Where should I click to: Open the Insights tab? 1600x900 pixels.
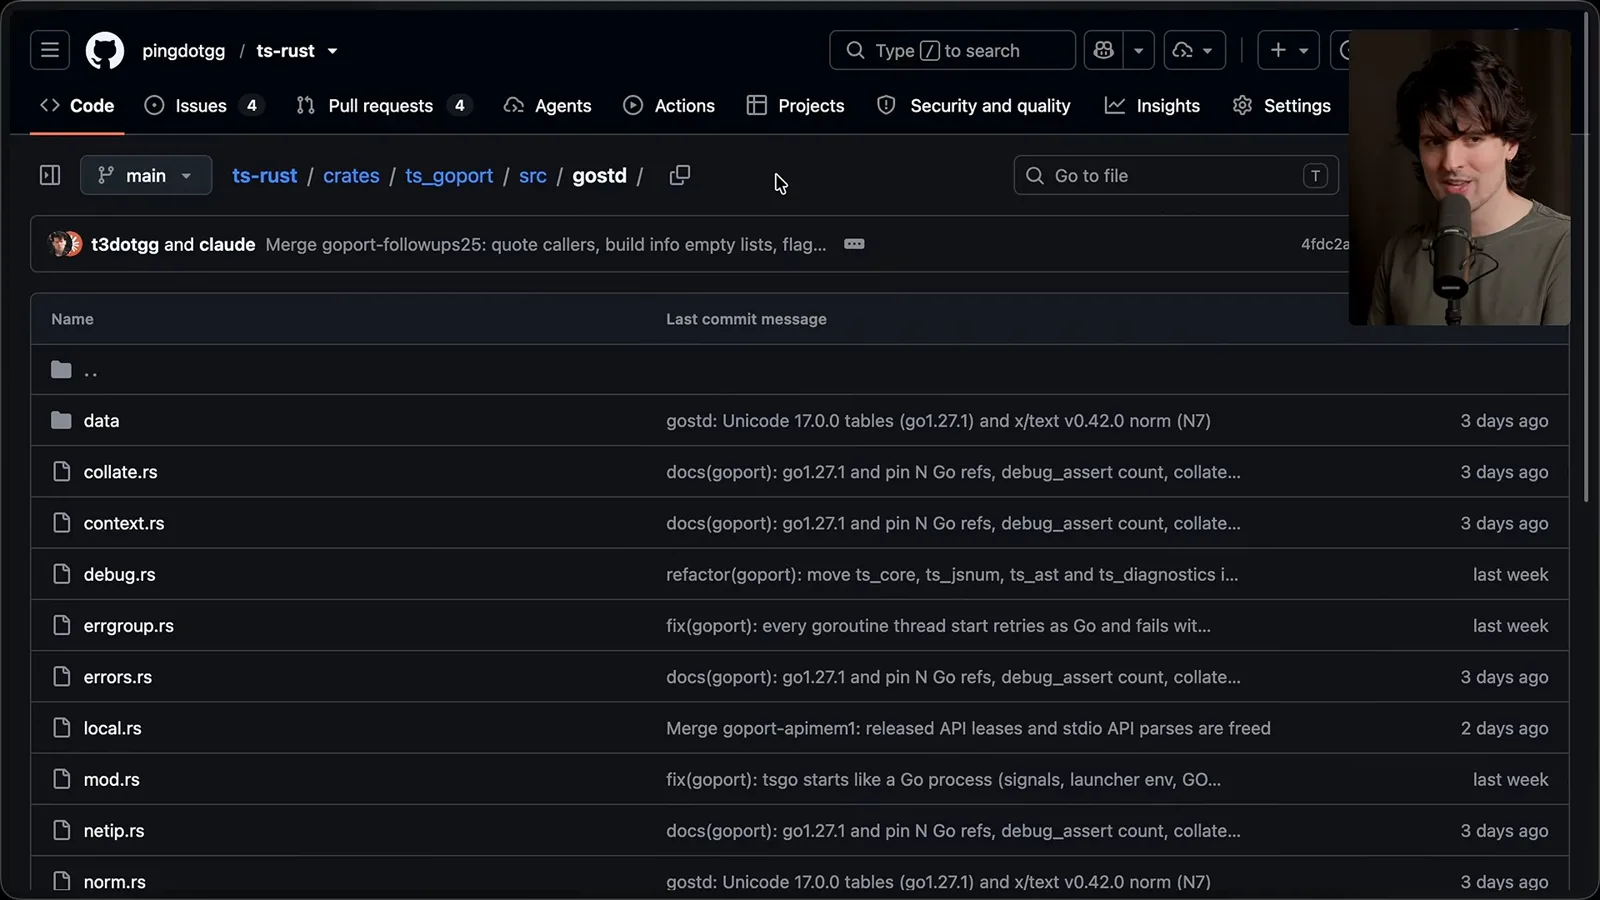tap(1152, 105)
